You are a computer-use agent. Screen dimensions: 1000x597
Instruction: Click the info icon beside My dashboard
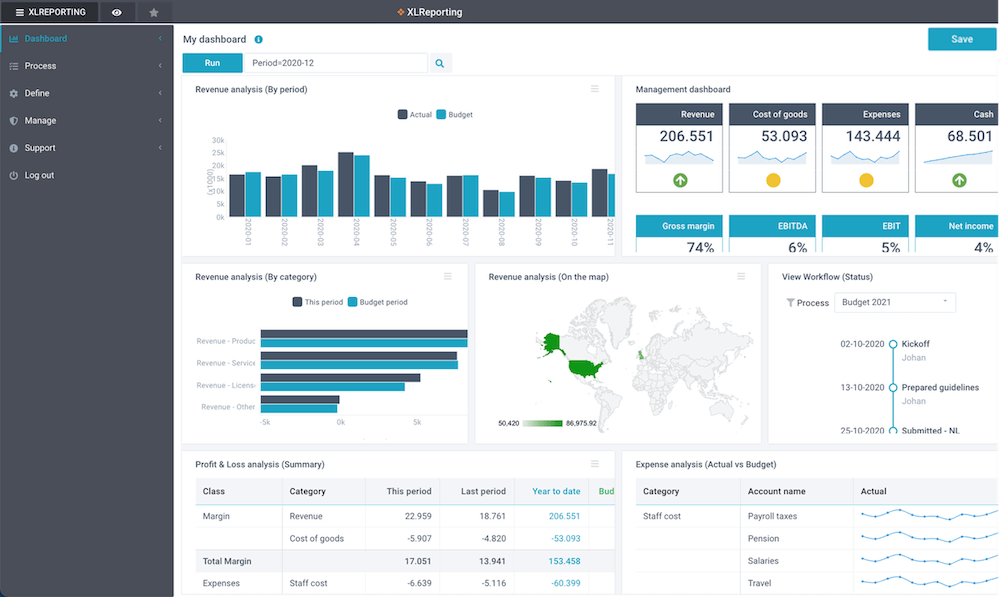tap(258, 40)
